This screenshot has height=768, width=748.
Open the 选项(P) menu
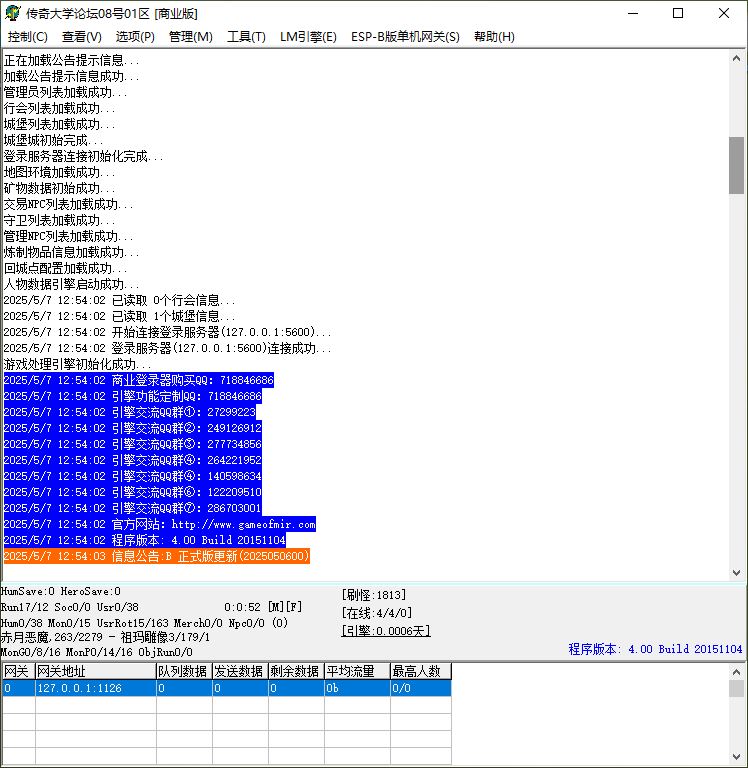135,37
